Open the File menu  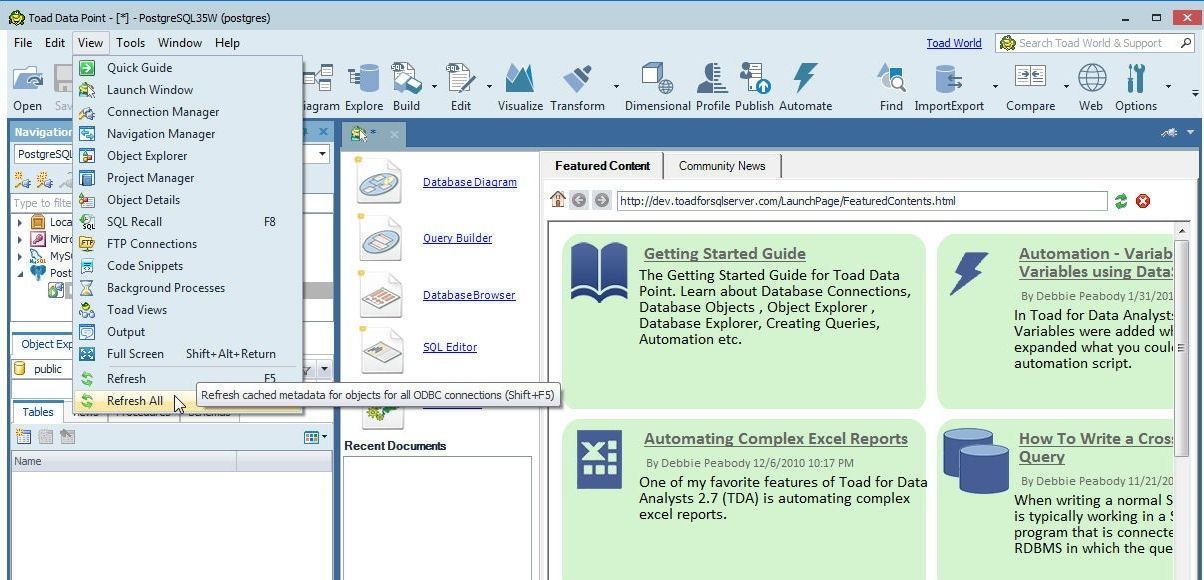23,43
